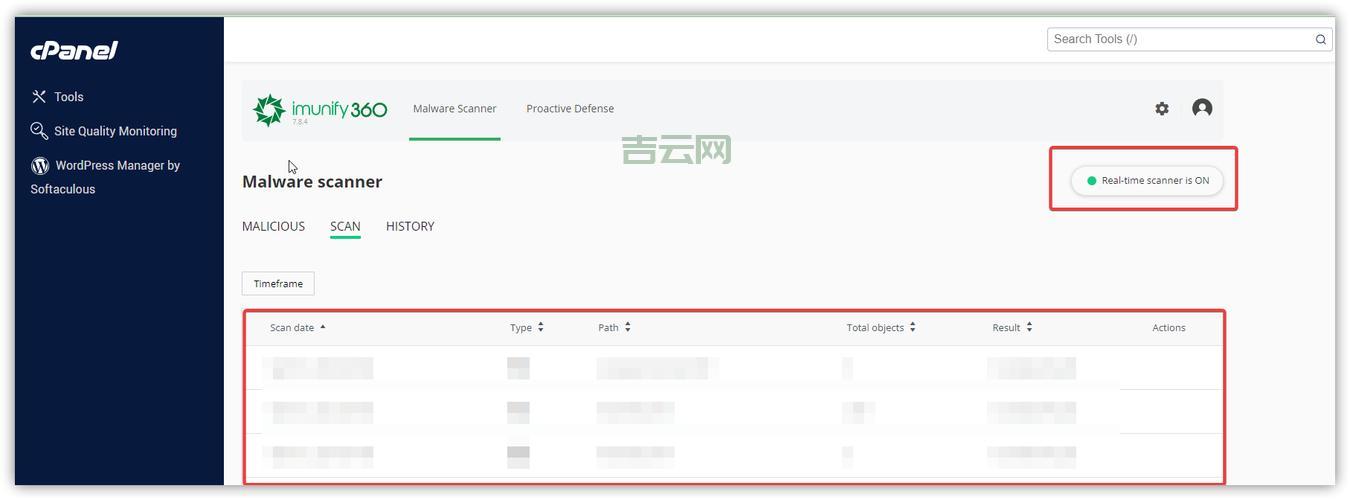Open the MALICIOUS sub-tab

pyautogui.click(x=273, y=226)
